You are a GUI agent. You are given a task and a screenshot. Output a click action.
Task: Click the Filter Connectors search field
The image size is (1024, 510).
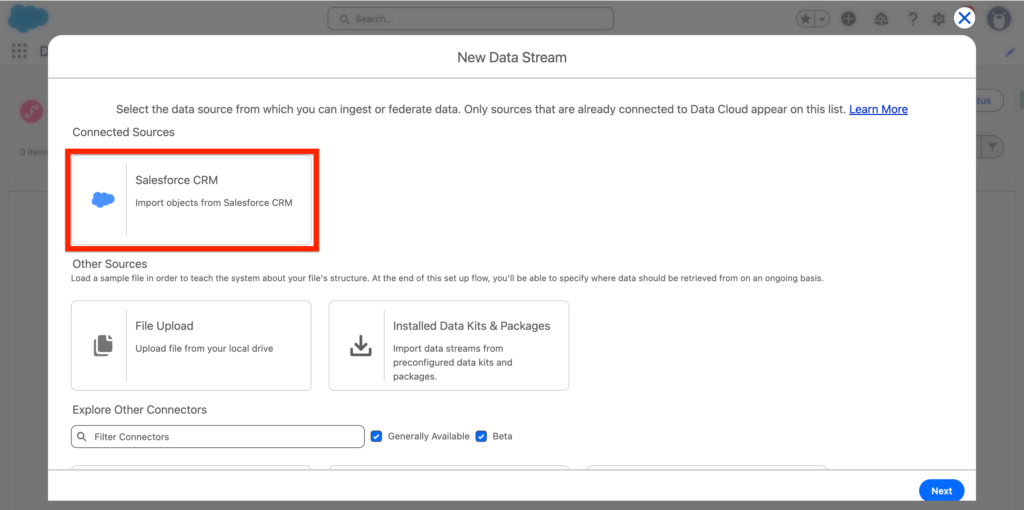[x=218, y=437]
